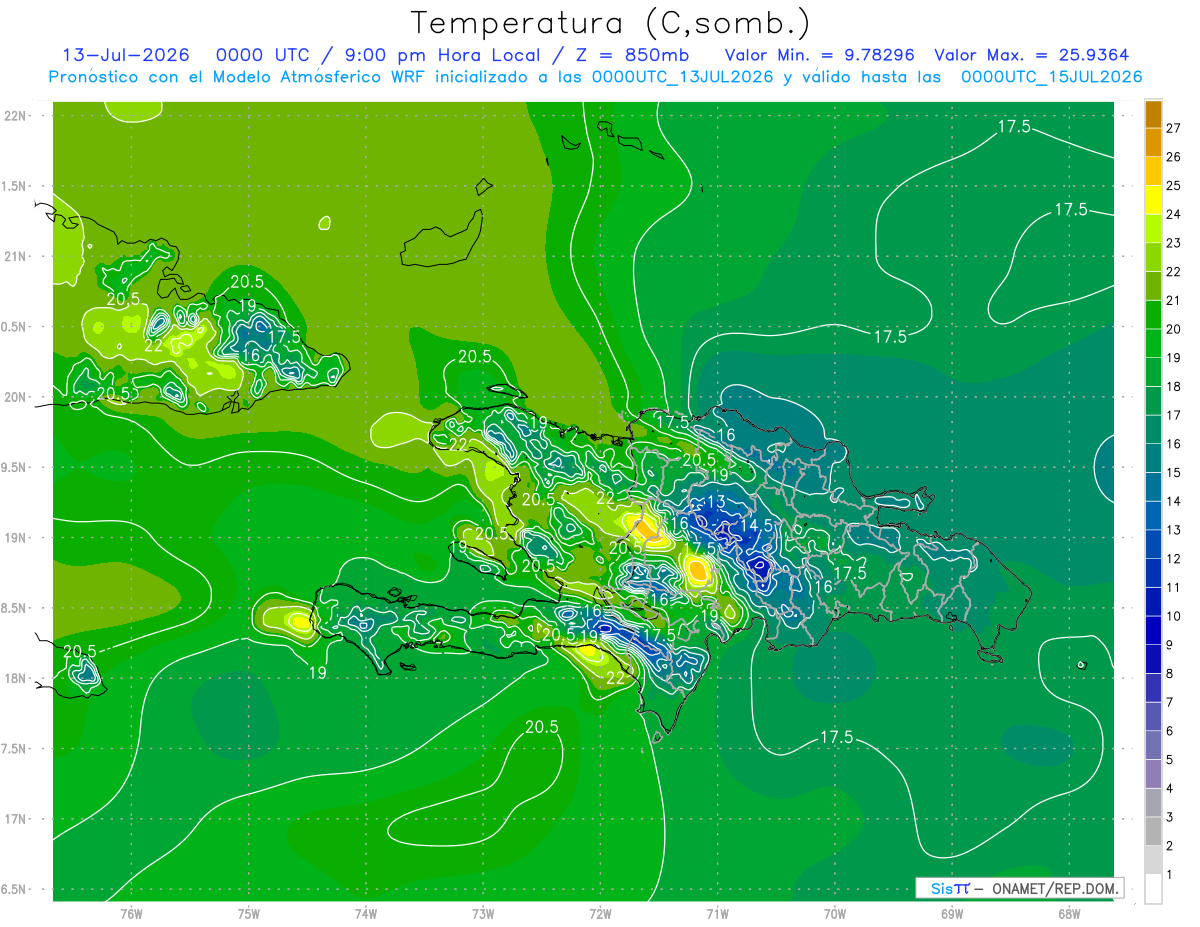The image size is (1200, 927).
Task: Click the "71W" longitude axis label
Action: point(717,914)
